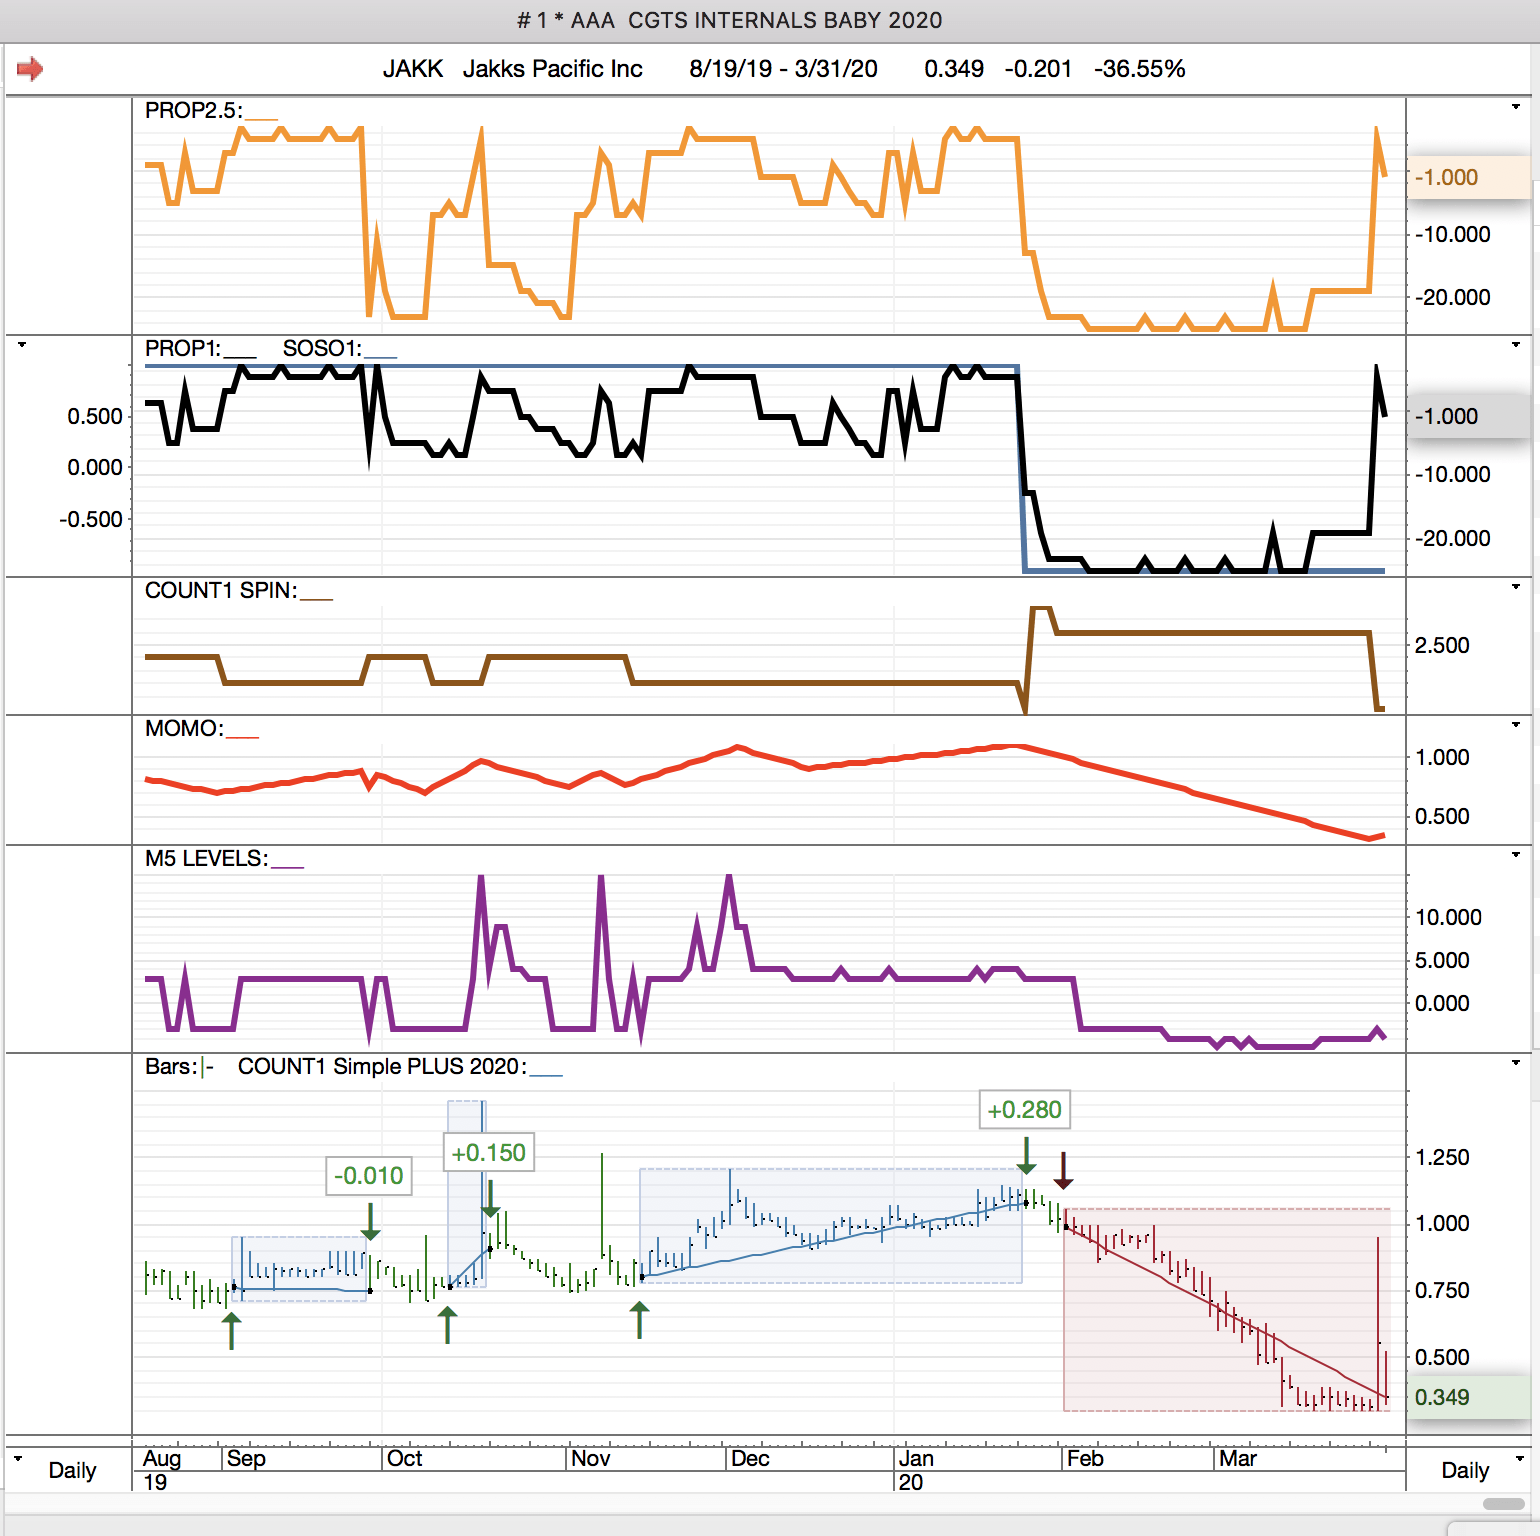Click the green up arrow below mid-October bars
The height and width of the screenshot is (1536, 1540).
click(448, 1325)
